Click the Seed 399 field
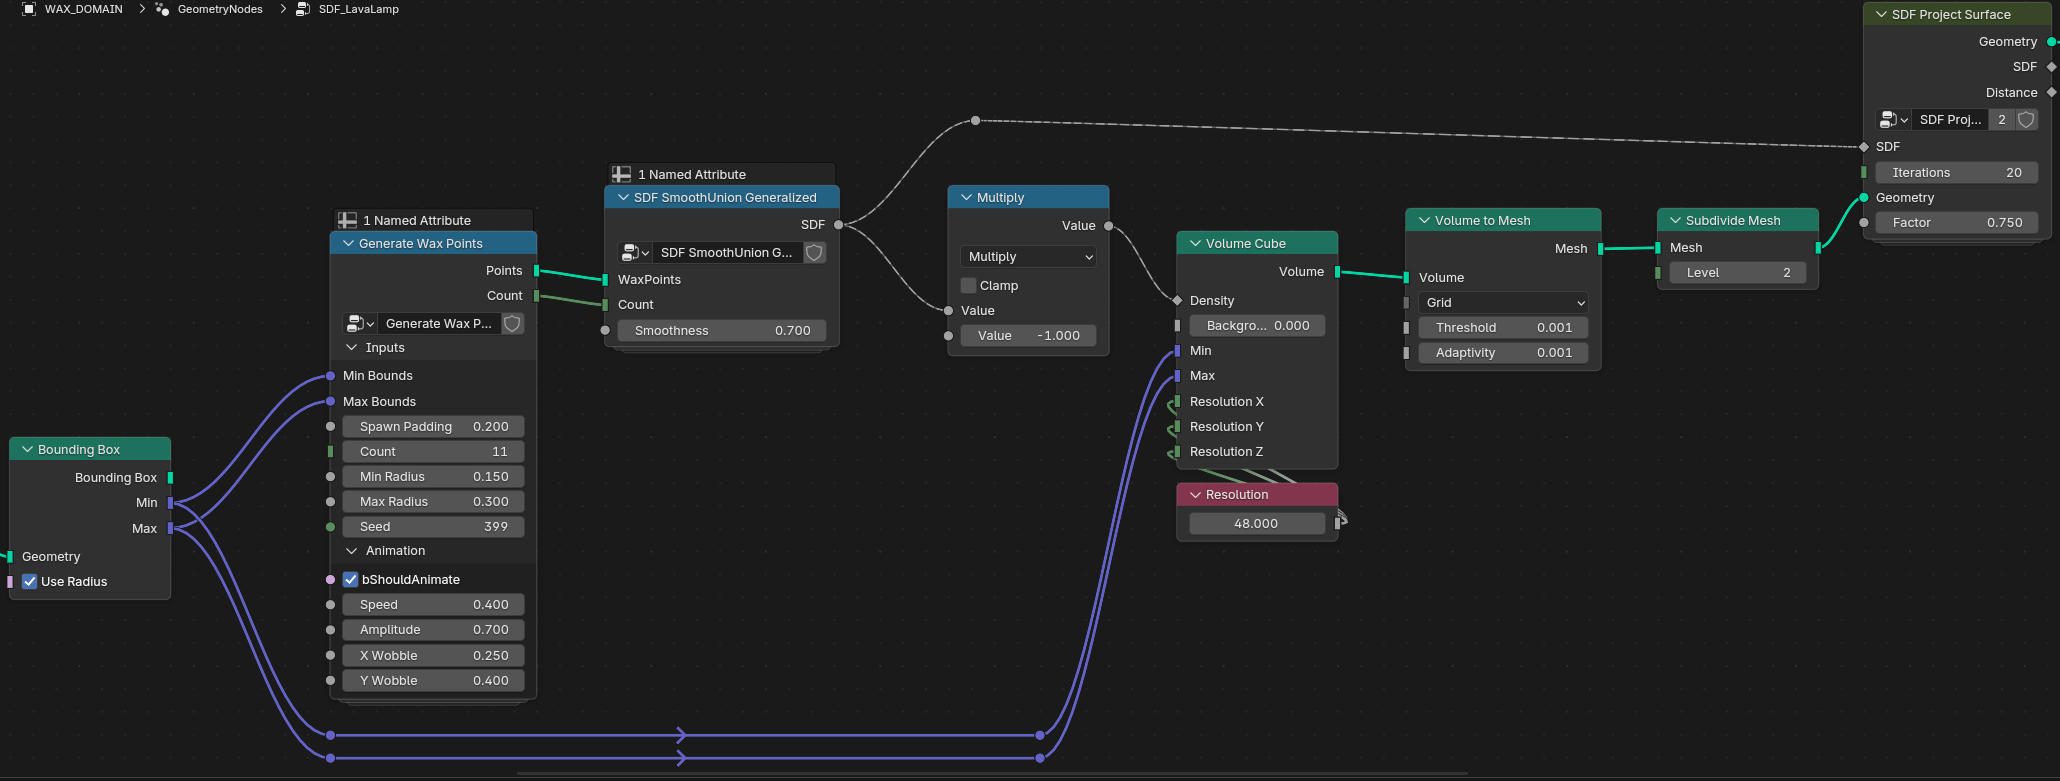 tap(434, 527)
